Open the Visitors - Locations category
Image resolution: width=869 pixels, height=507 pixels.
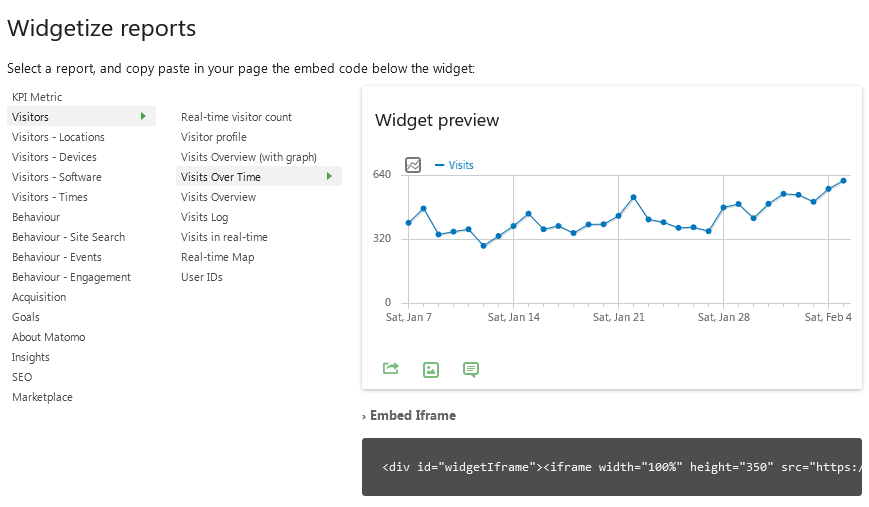(x=58, y=137)
